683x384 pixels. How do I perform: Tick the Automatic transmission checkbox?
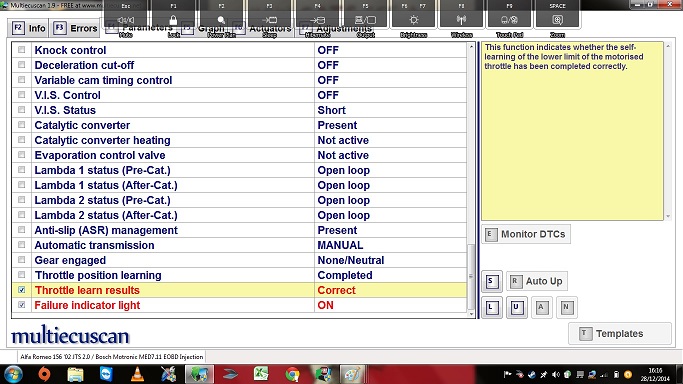point(21,245)
